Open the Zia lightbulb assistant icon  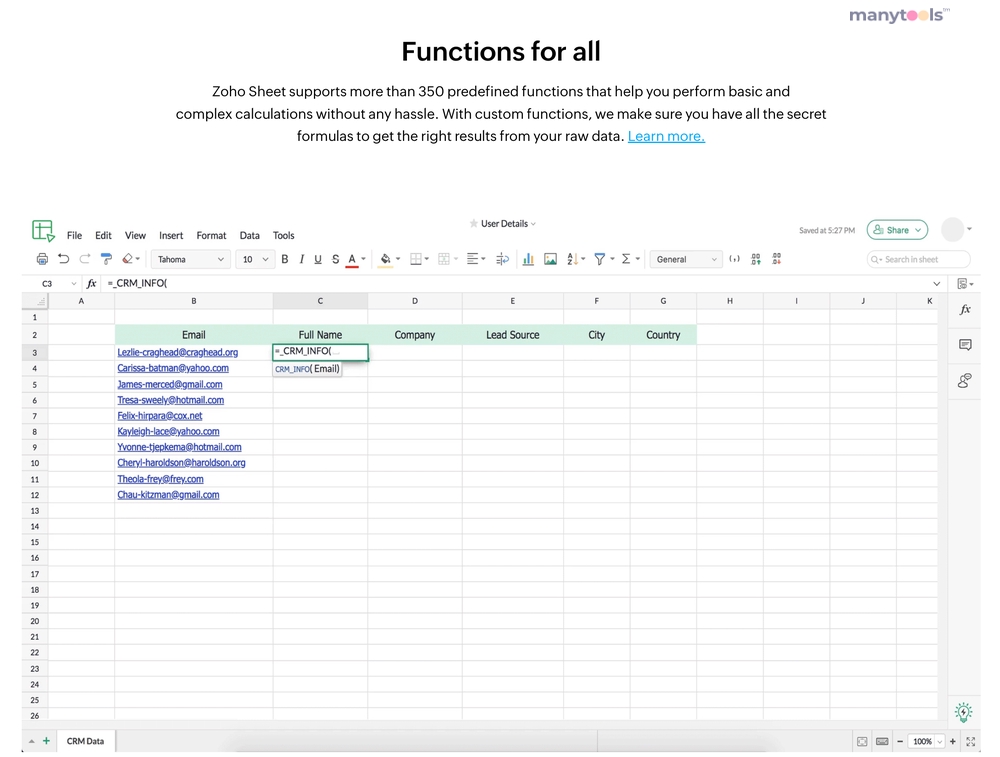(964, 712)
